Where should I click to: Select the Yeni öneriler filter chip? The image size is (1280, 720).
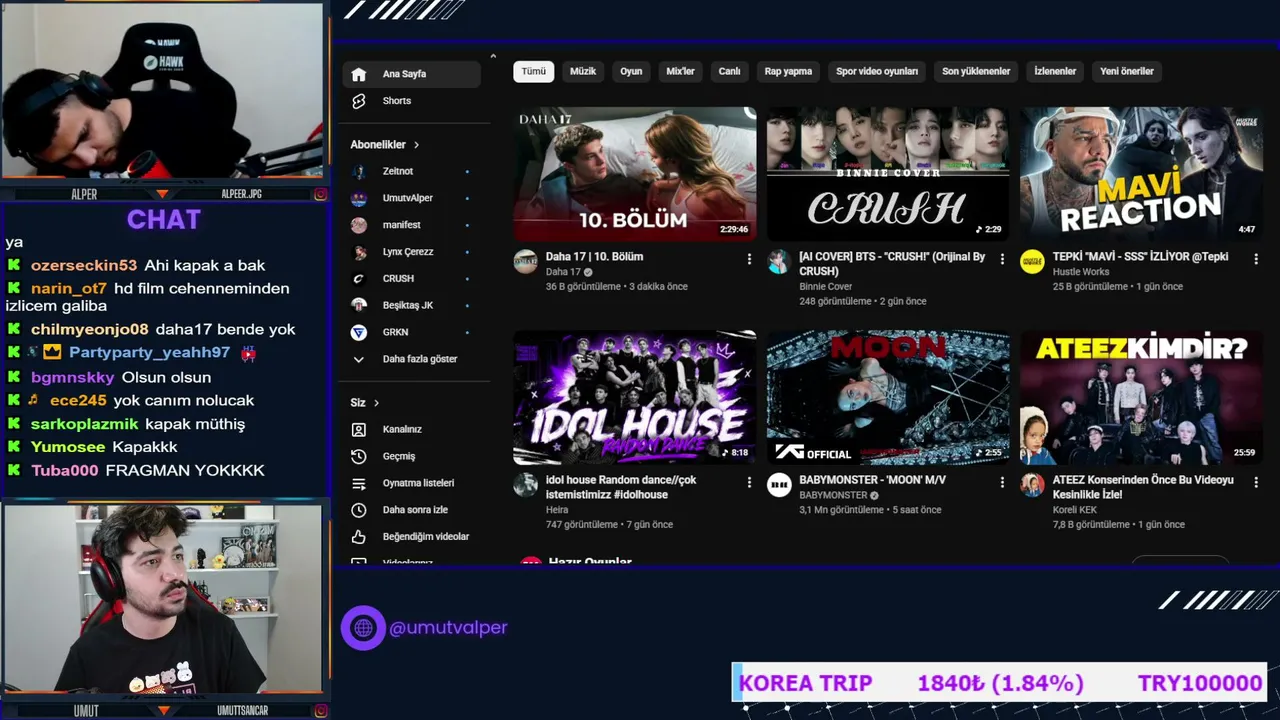coord(1127,71)
